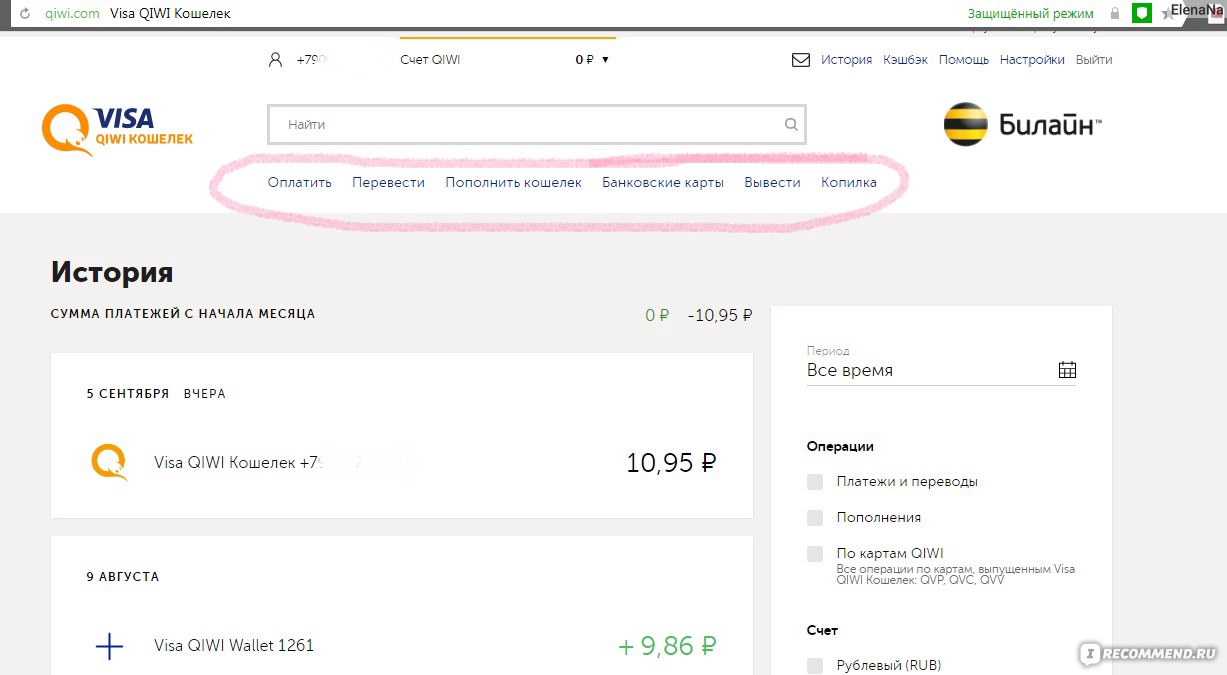This screenshot has height=675, width=1227.
Task: Tick the Платежи и переводы checkbox
Action: [815, 482]
